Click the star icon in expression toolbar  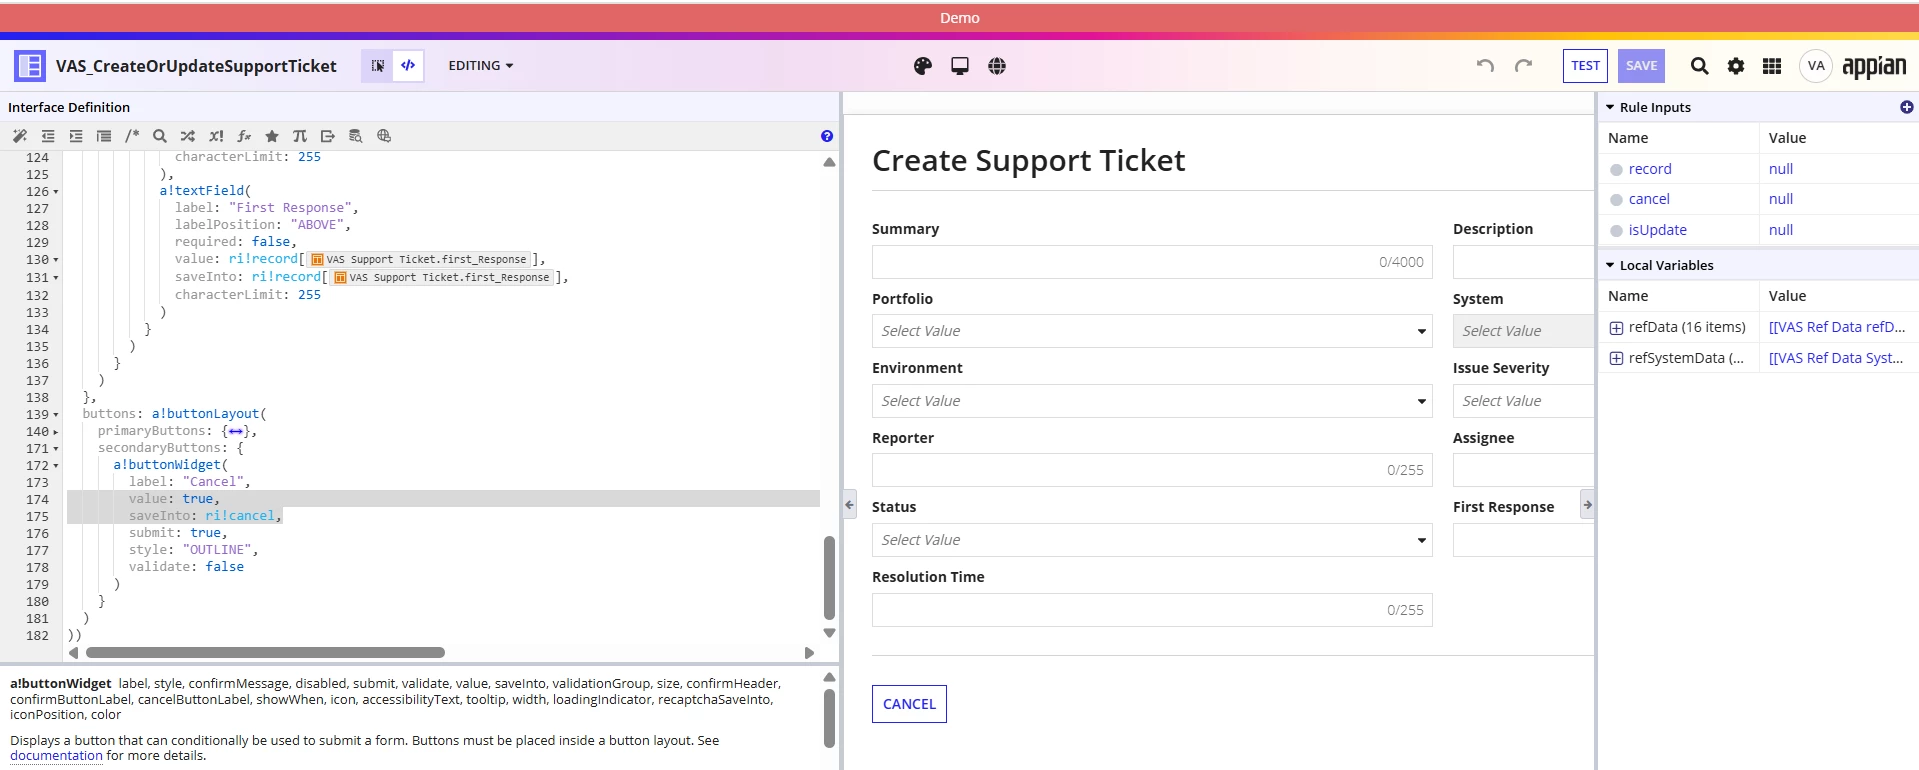tap(272, 136)
